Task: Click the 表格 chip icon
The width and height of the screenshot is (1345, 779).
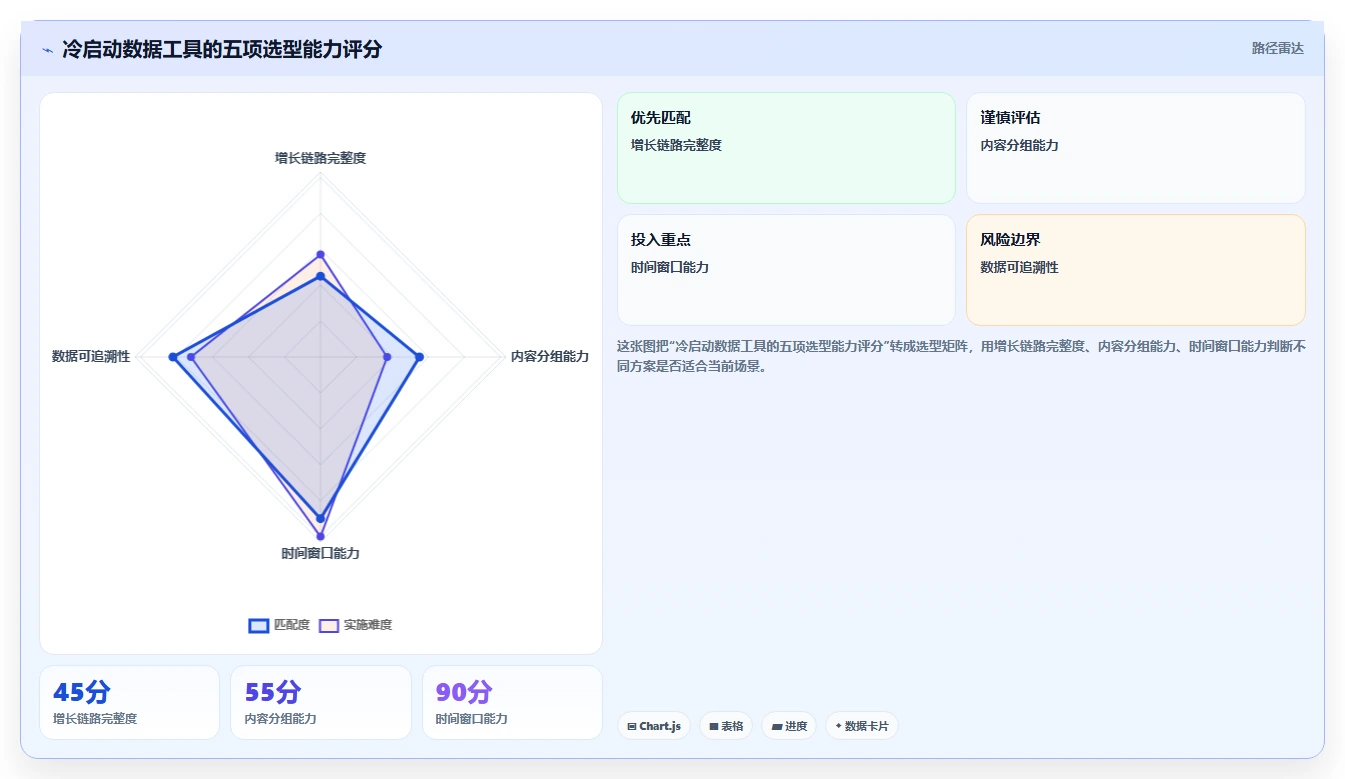Action: click(714, 726)
